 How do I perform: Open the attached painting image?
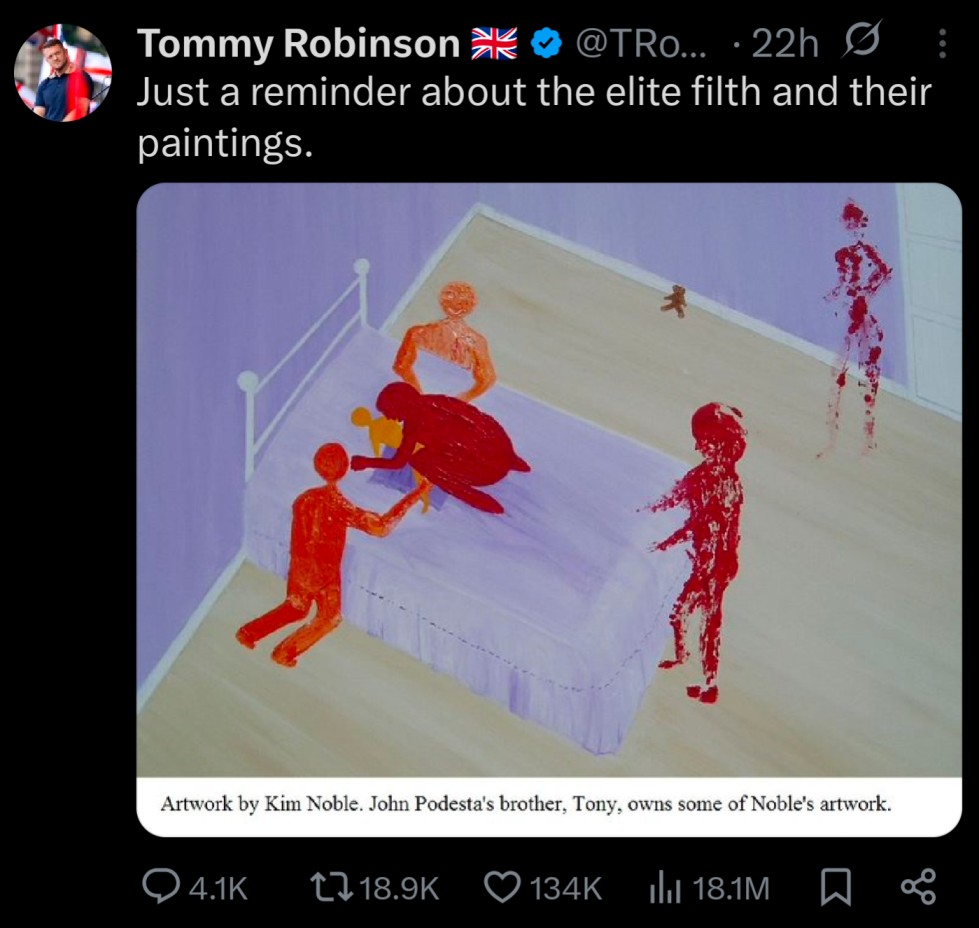pyautogui.click(x=549, y=480)
